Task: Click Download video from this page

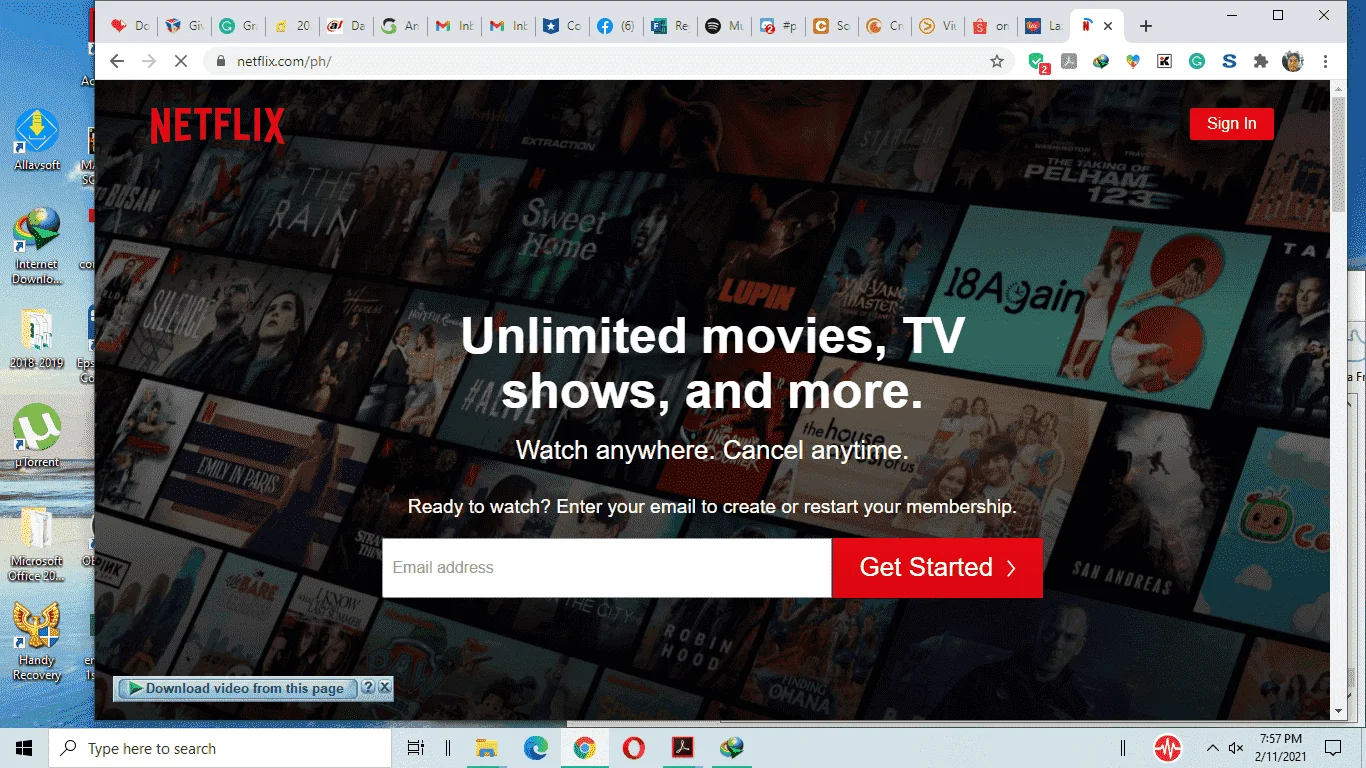Action: click(x=236, y=688)
